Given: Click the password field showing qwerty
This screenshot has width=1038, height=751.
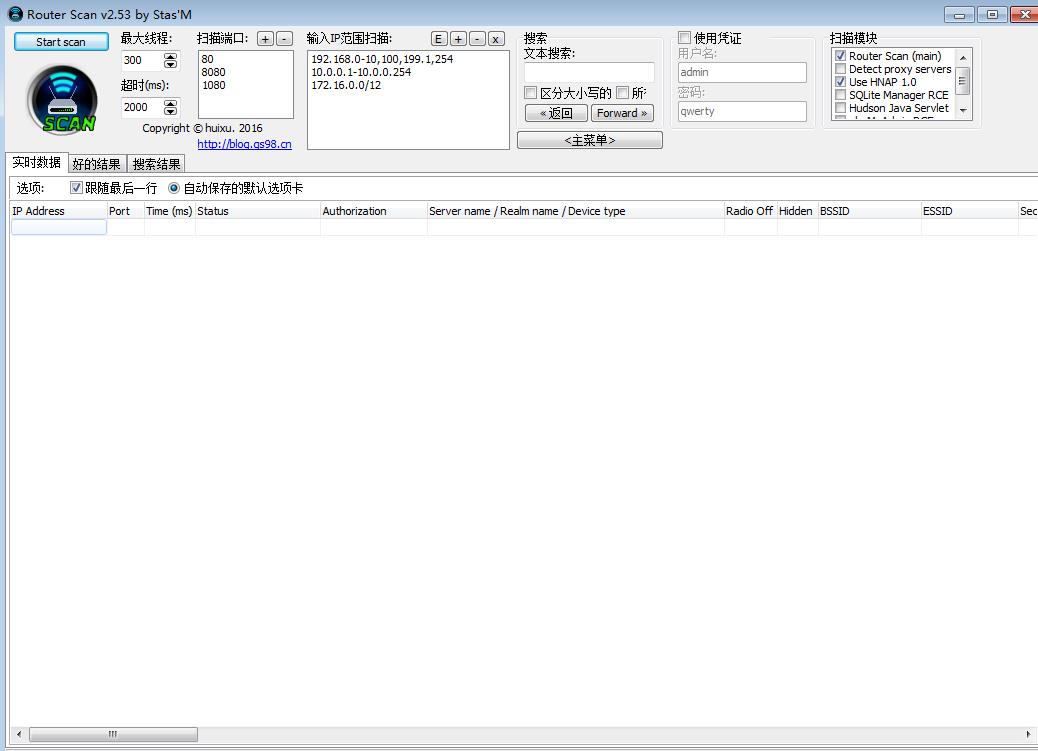Looking at the screenshot, I should 742,111.
